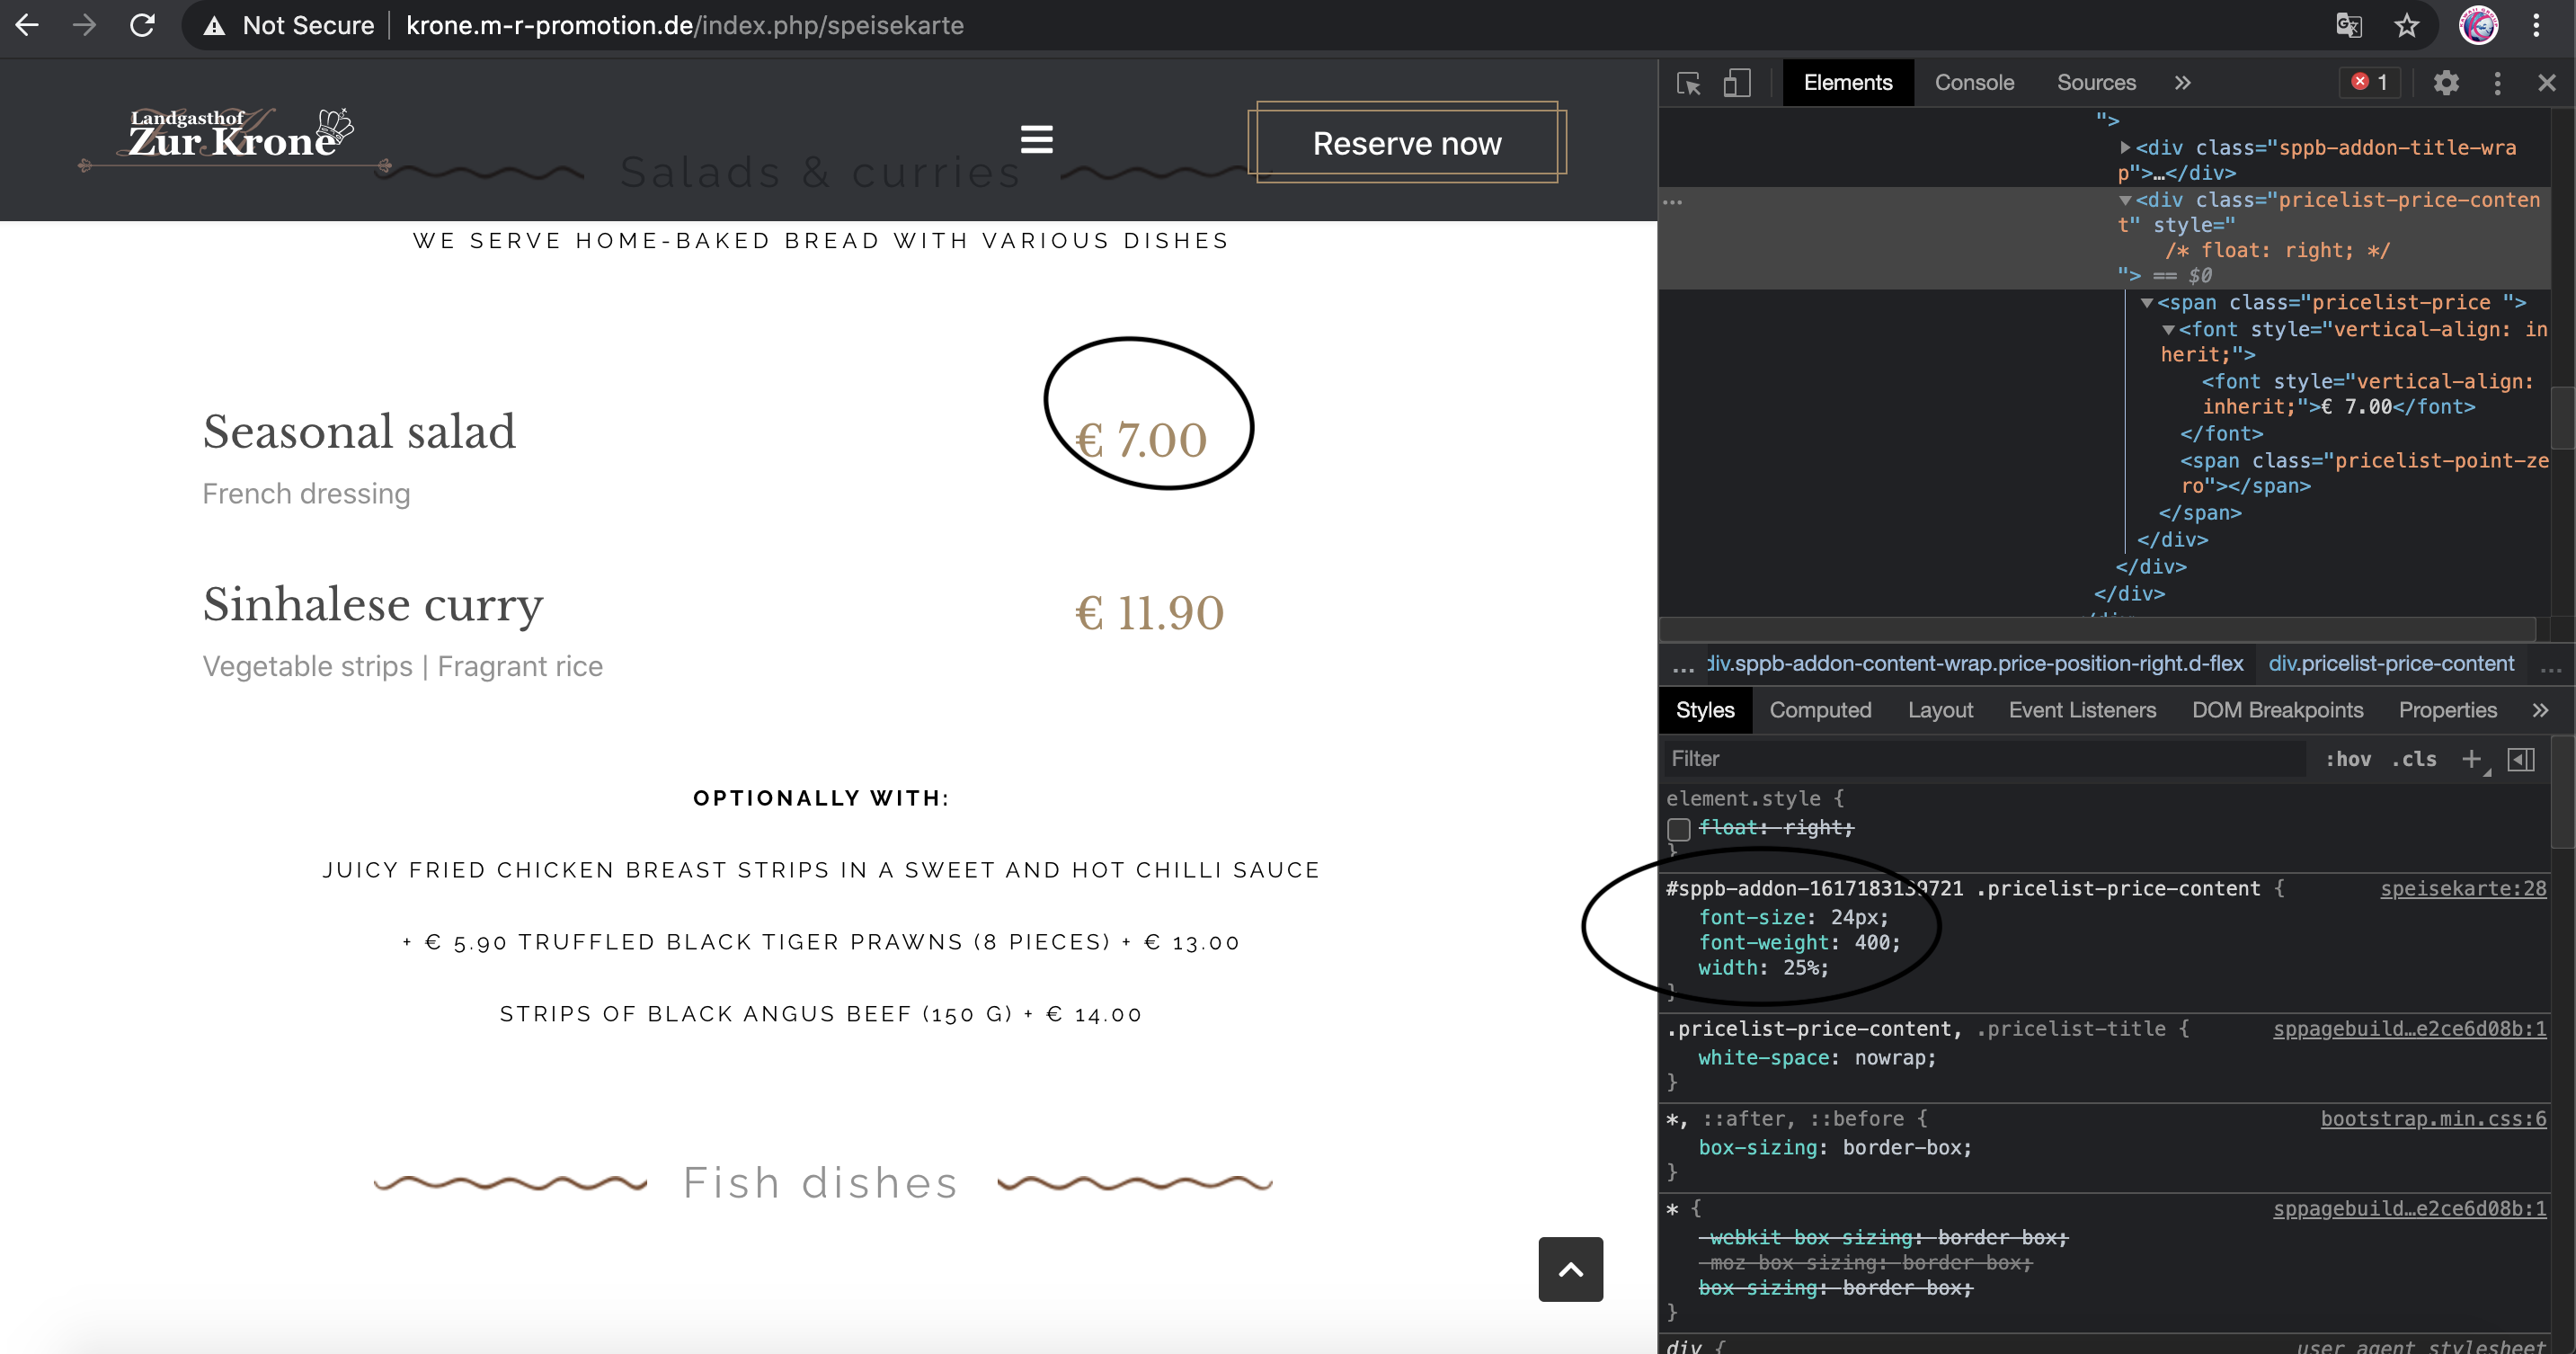The width and height of the screenshot is (2576, 1354).
Task: Reload the page
Action: coord(142,25)
